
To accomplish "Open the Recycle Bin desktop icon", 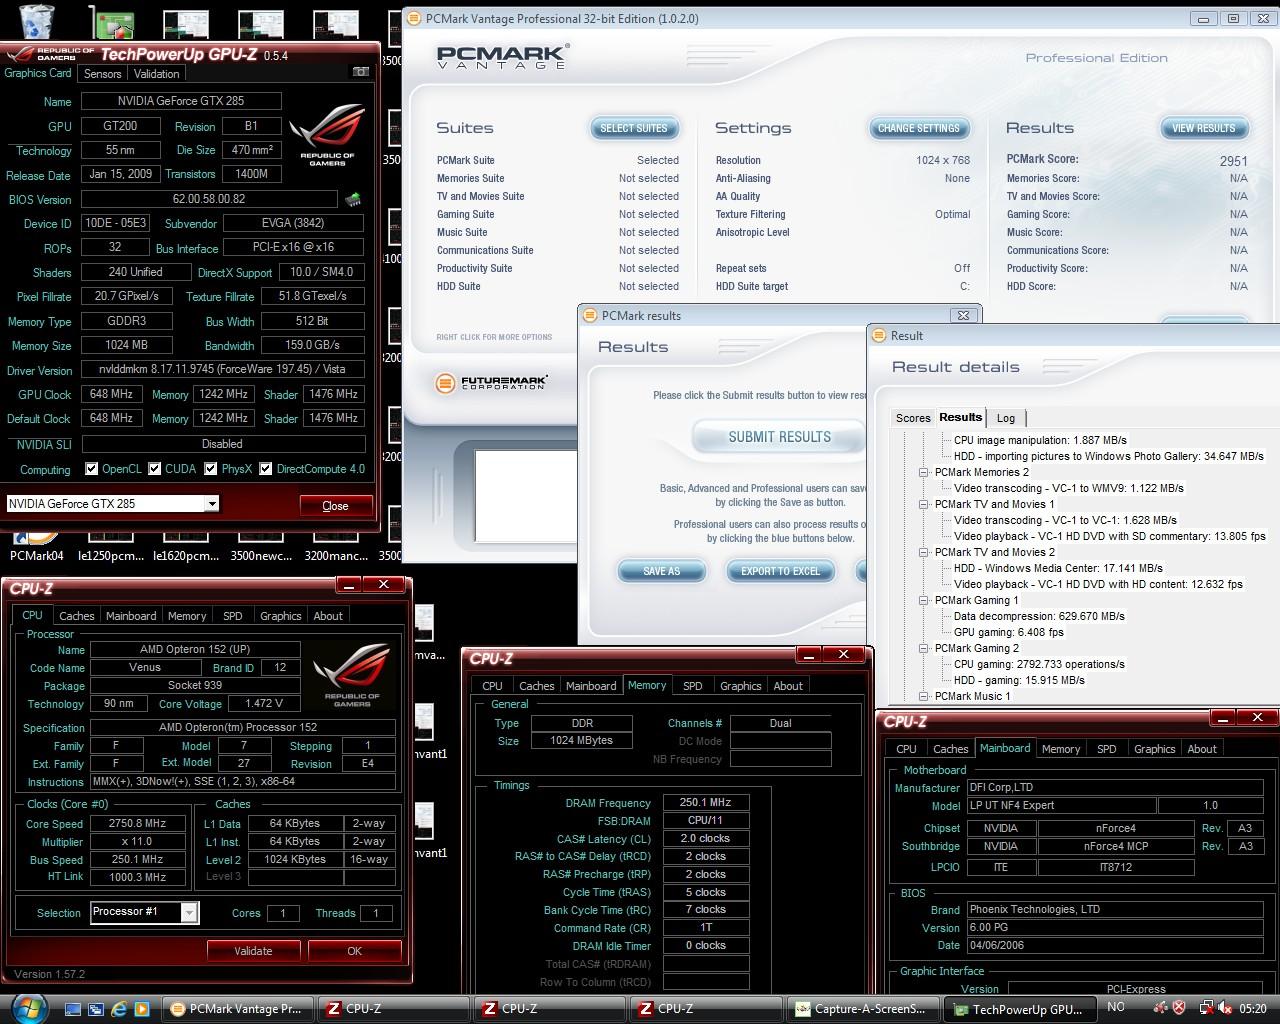I will point(36,20).
